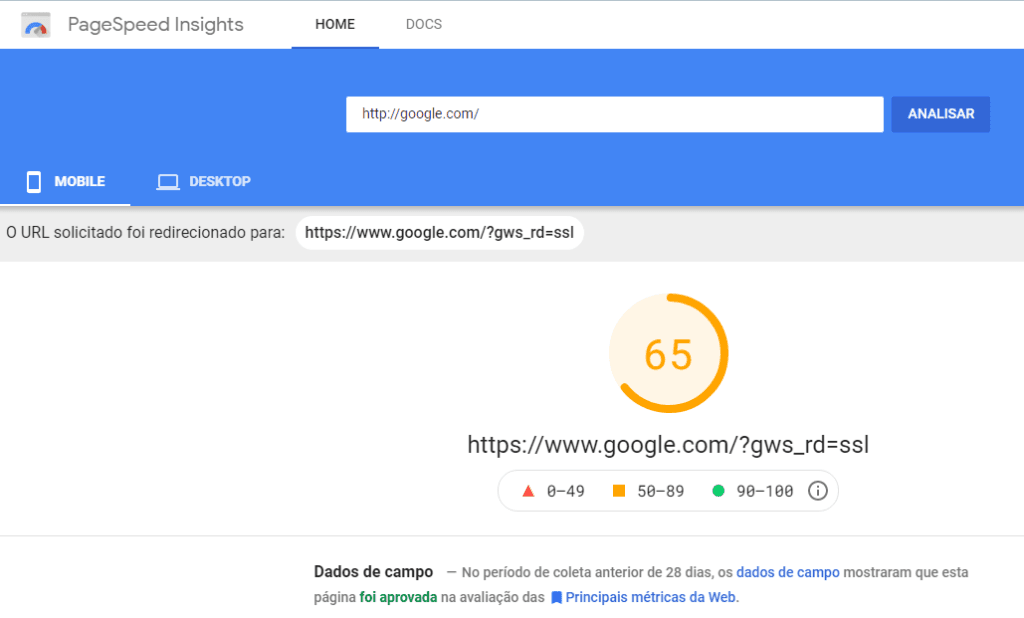Image resolution: width=1024 pixels, height=618 pixels.
Task: Click the ANALISAR button
Action: [x=940, y=114]
